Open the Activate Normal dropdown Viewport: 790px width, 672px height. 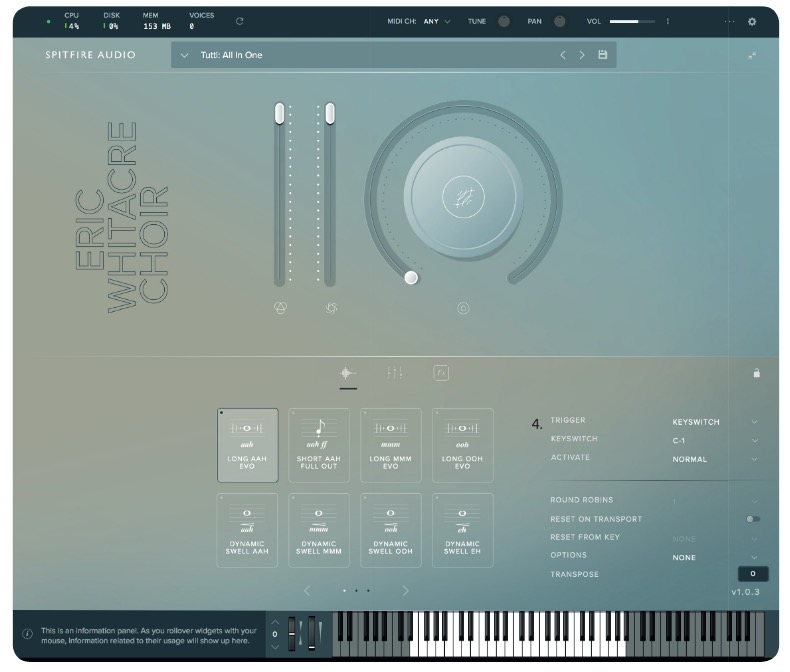click(x=714, y=459)
